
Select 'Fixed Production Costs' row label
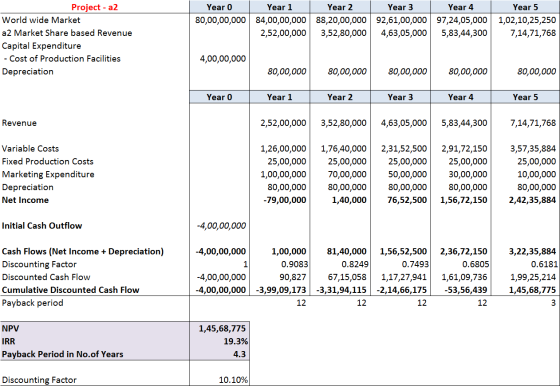(47, 161)
